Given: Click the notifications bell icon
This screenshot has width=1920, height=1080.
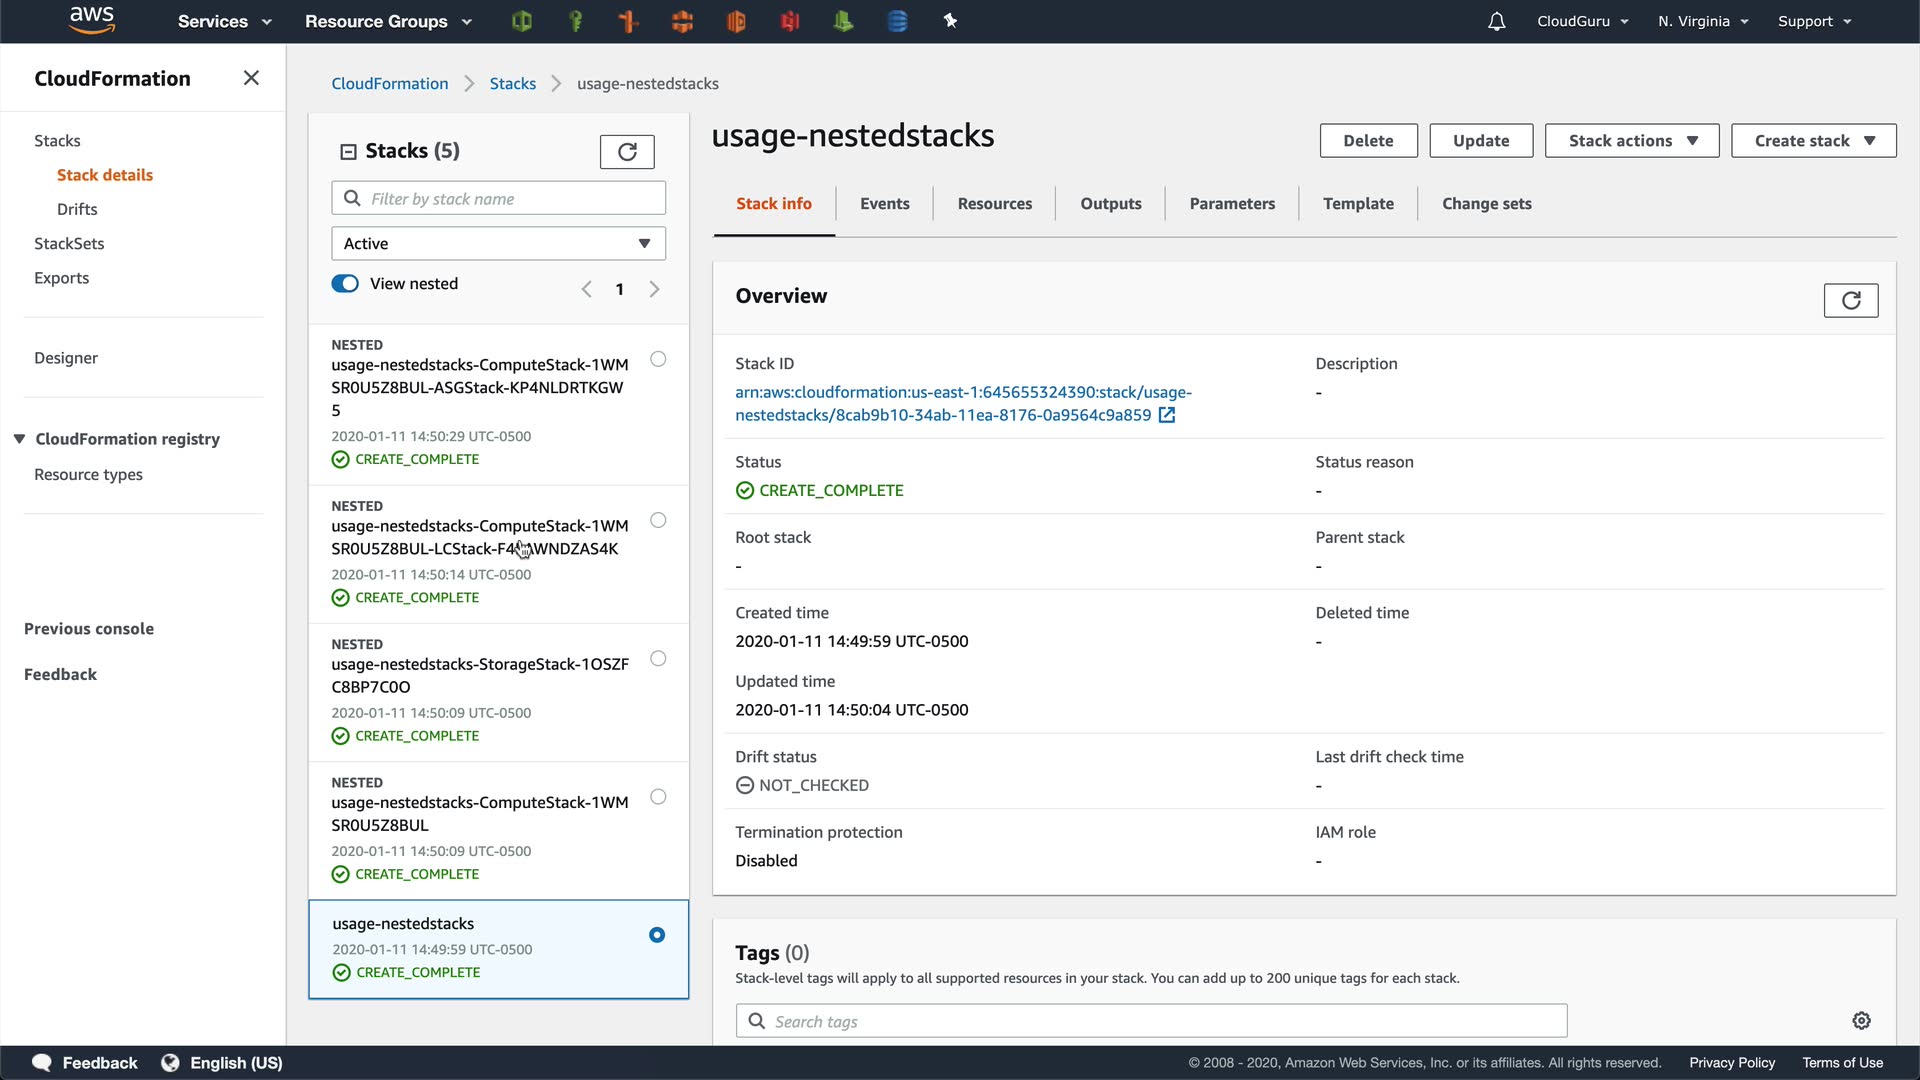Looking at the screenshot, I should point(1496,21).
